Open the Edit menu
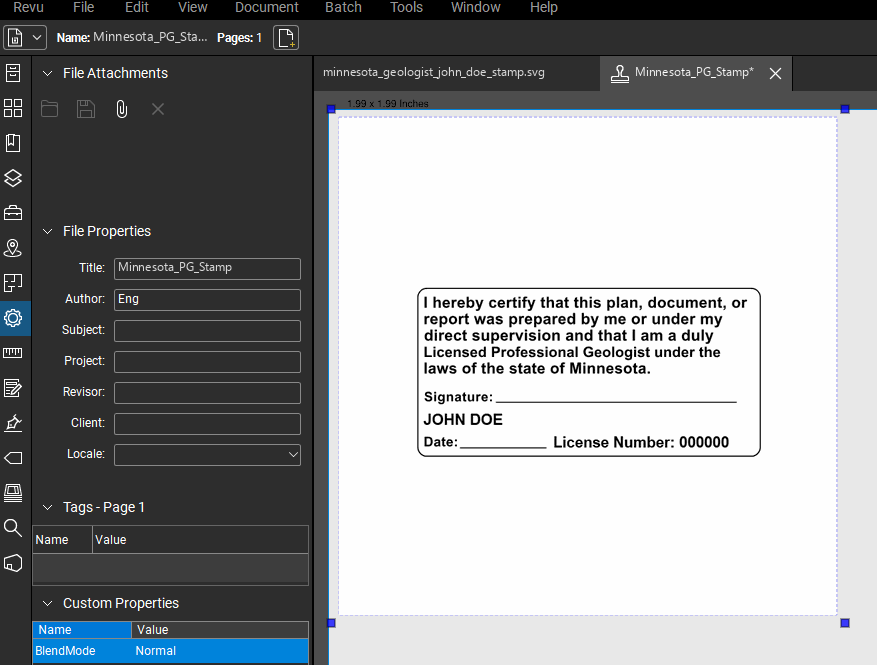 (136, 7)
